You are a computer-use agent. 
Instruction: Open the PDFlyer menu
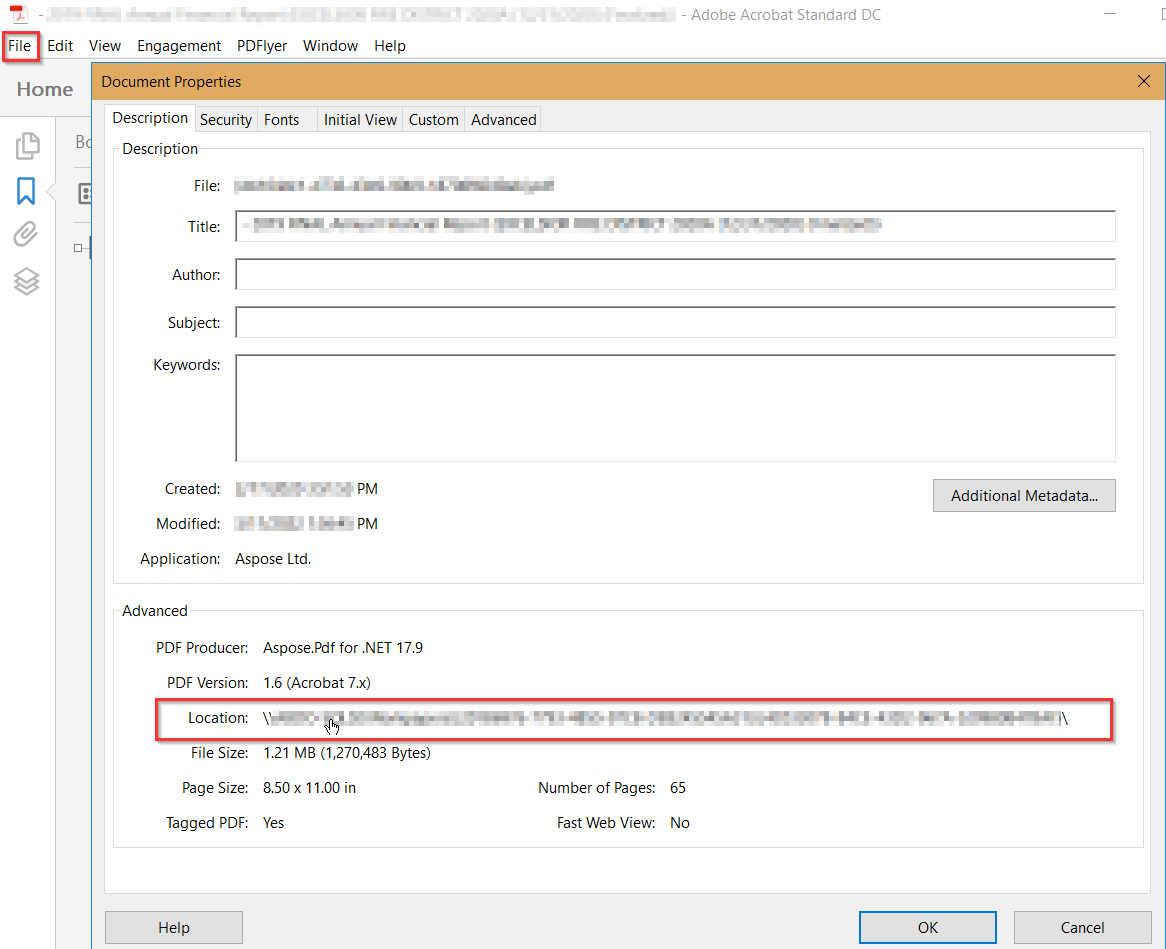pos(262,46)
